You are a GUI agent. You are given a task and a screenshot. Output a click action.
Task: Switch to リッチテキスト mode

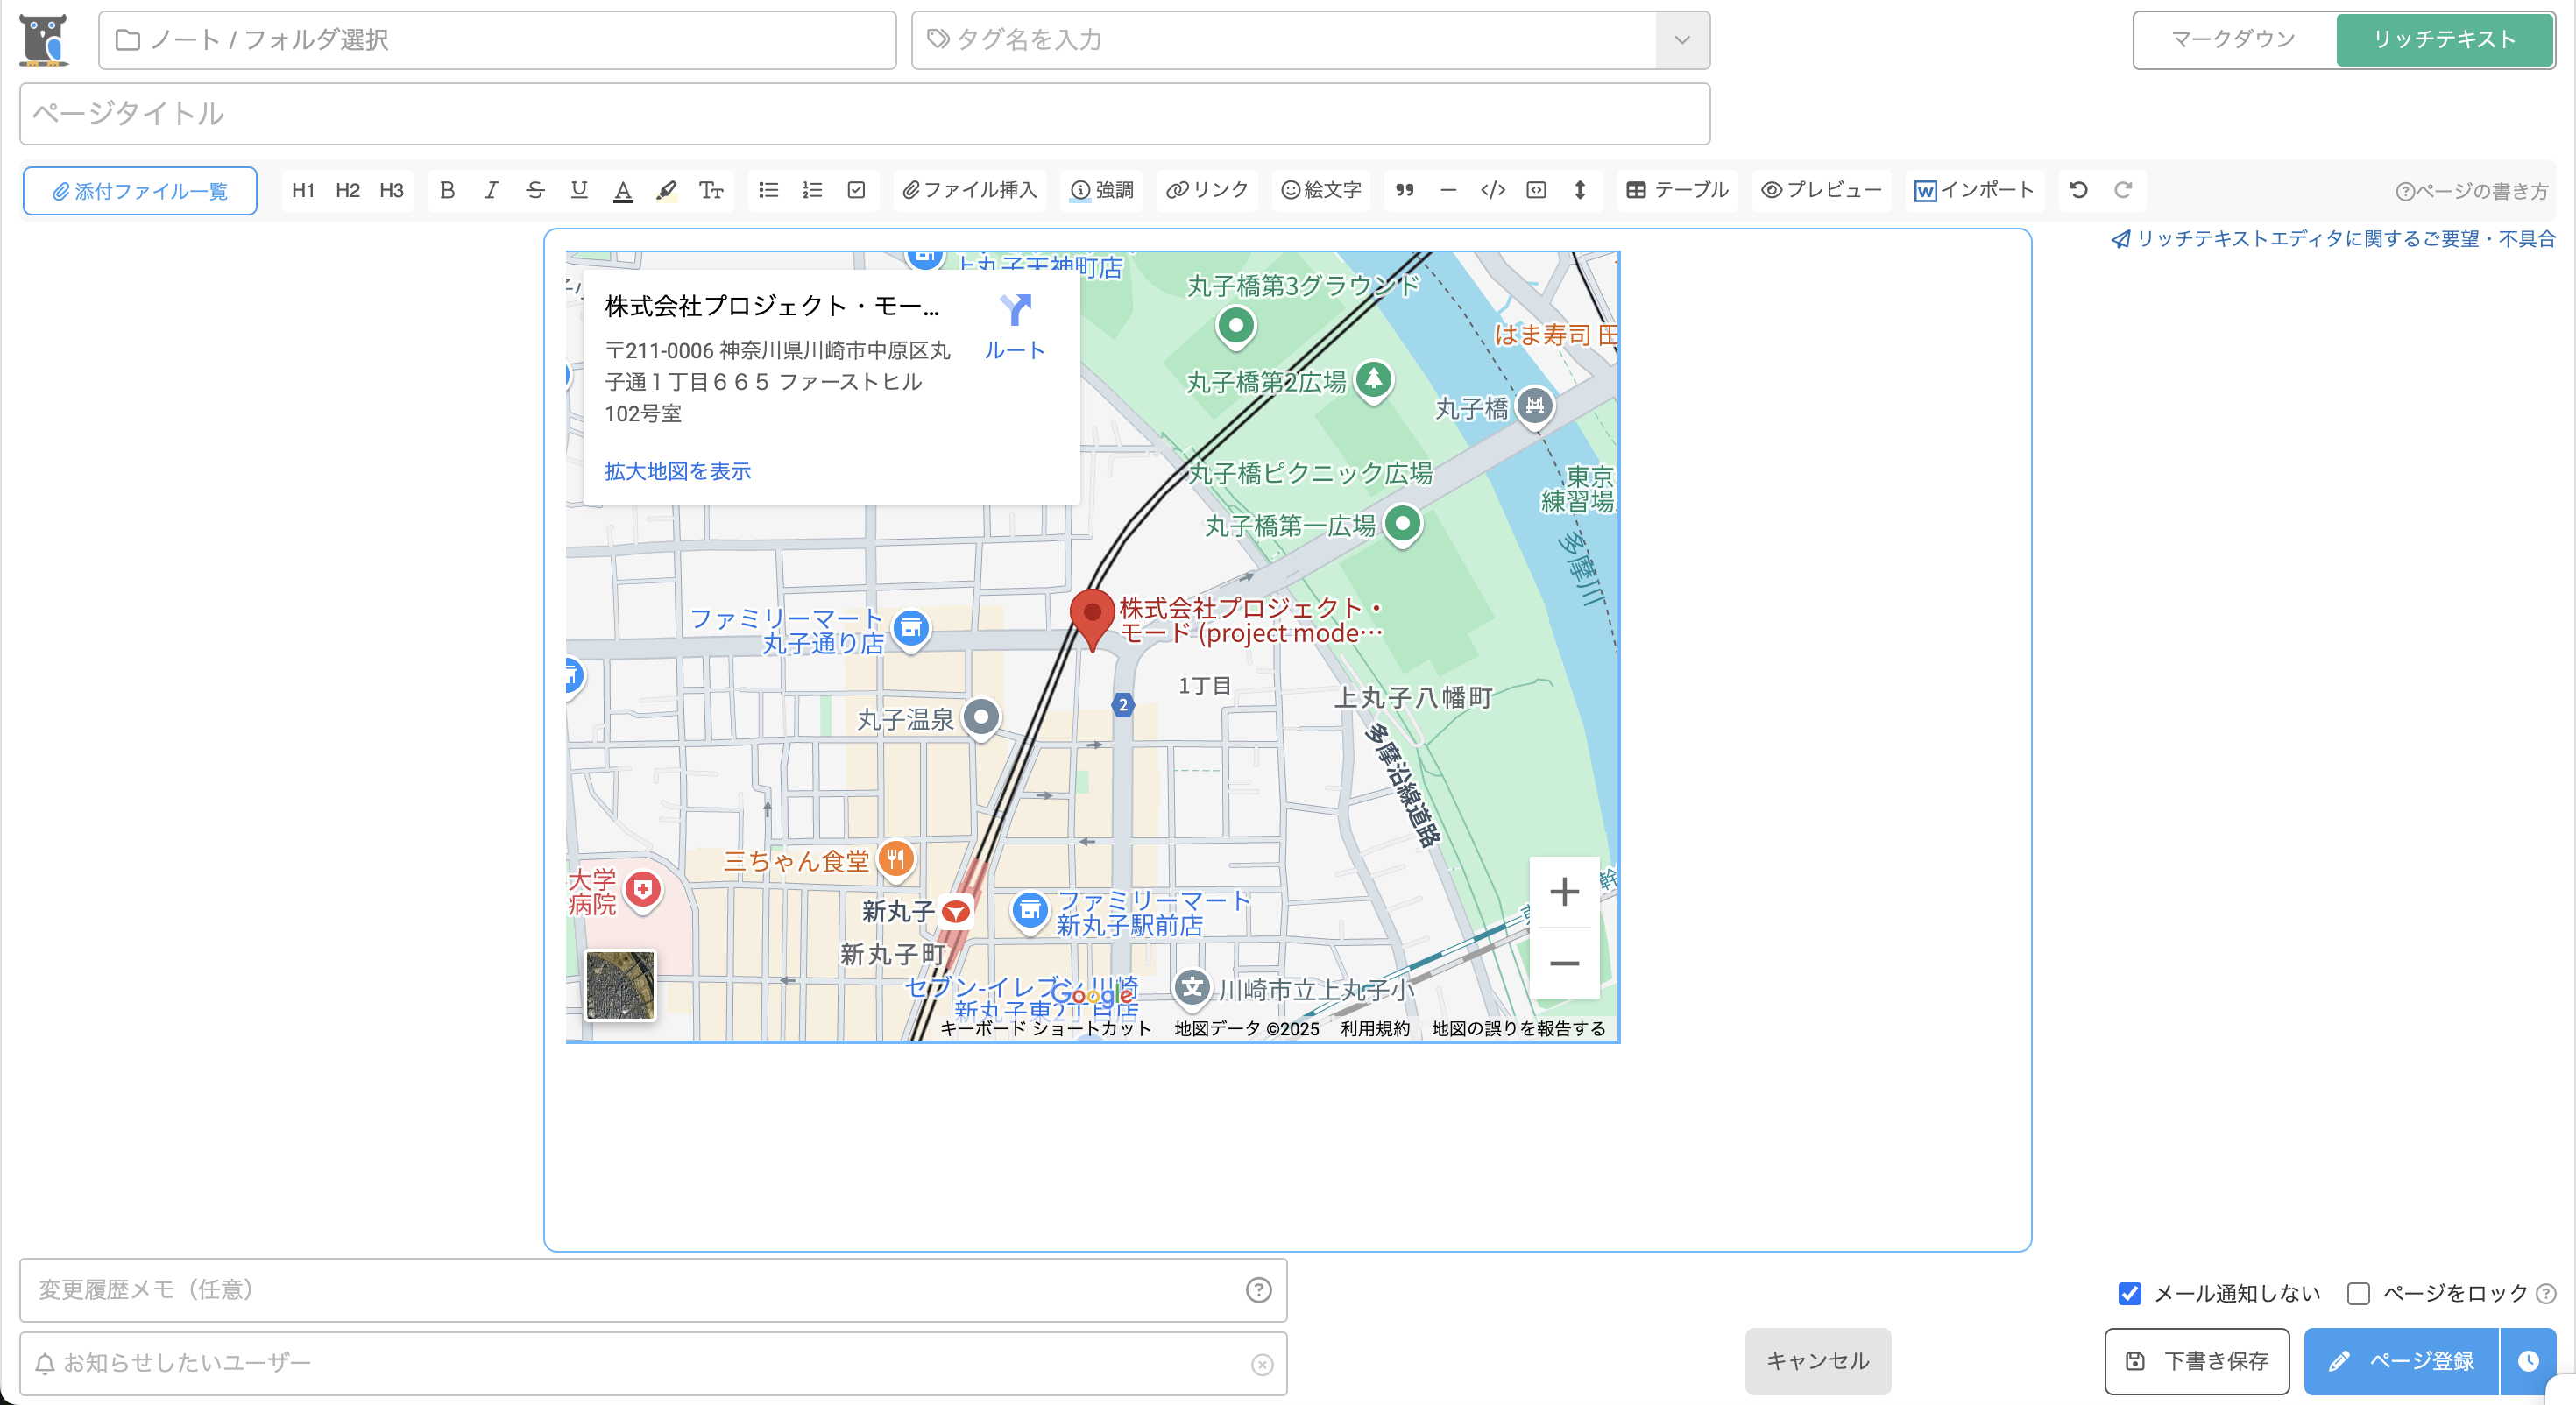click(x=2444, y=40)
